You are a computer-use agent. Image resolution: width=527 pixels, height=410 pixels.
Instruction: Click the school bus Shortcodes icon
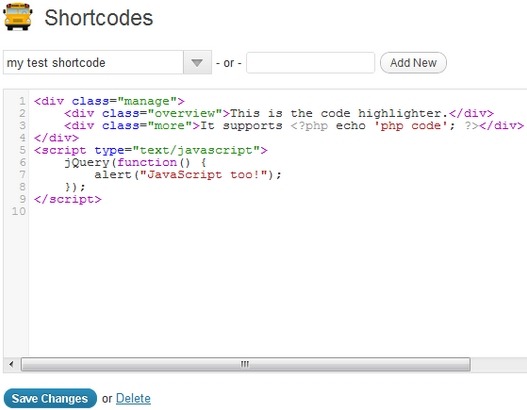[17, 16]
